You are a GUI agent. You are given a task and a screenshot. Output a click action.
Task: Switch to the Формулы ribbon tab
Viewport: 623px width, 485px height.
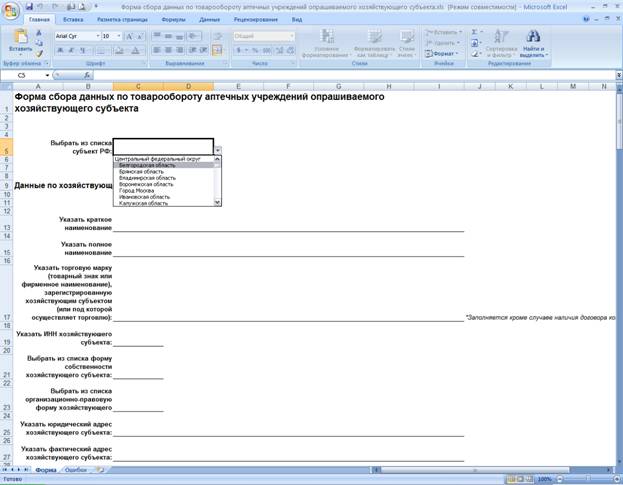click(173, 19)
